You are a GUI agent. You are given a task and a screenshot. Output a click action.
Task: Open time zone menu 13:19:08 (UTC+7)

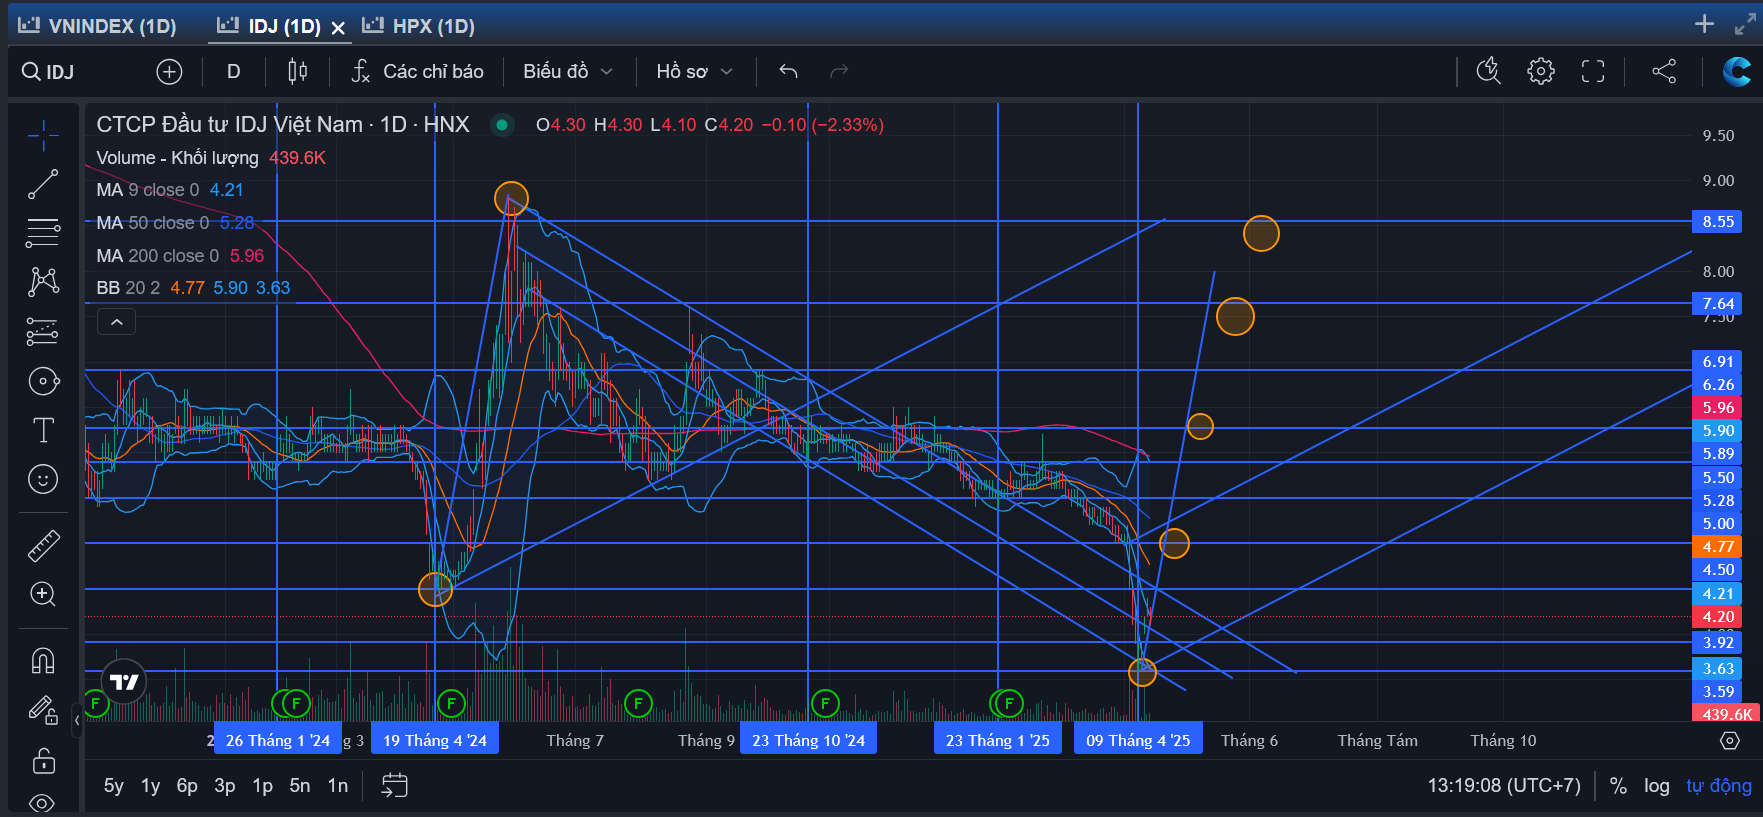[1504, 786]
